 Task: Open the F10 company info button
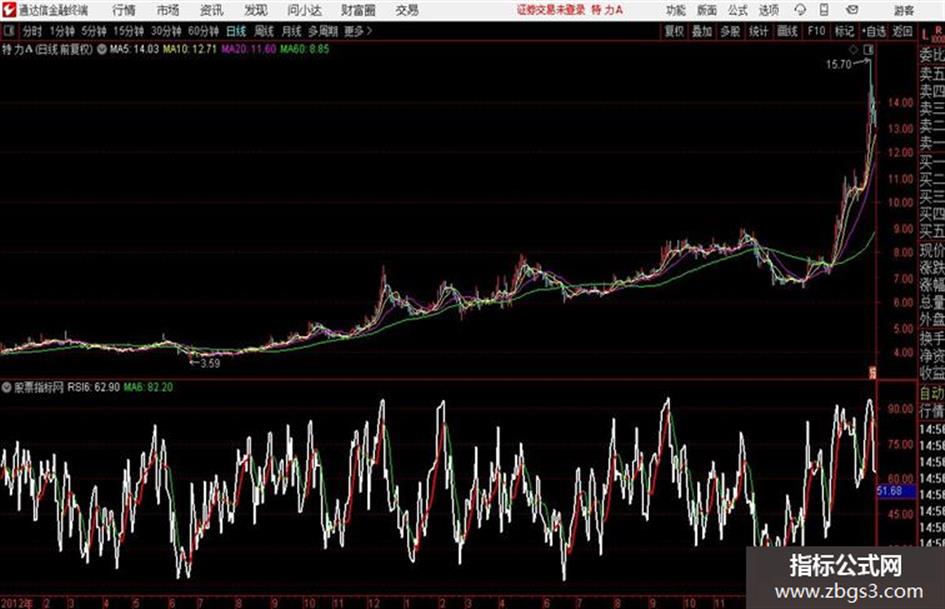pyautogui.click(x=816, y=31)
